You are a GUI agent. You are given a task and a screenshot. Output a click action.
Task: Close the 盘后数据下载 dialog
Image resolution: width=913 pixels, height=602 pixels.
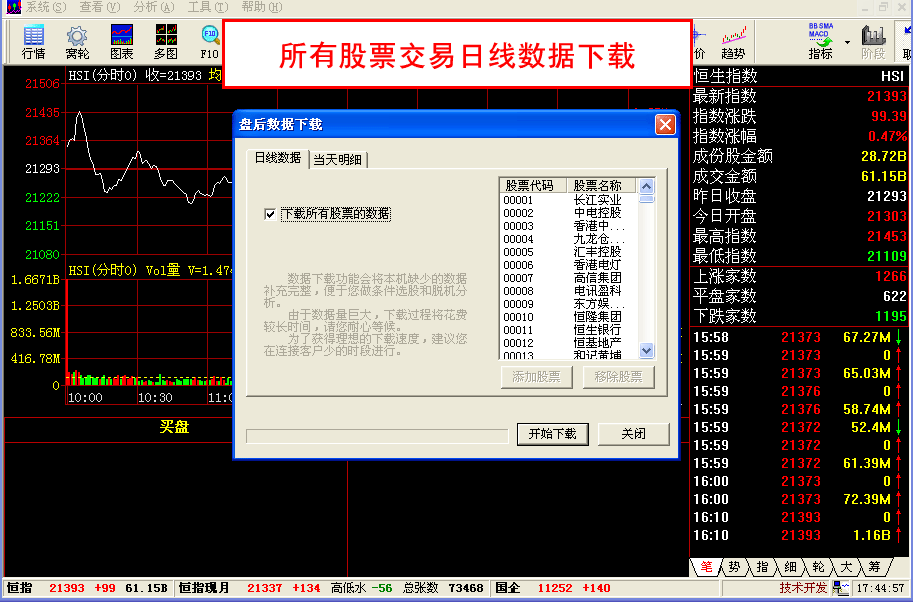coord(665,125)
